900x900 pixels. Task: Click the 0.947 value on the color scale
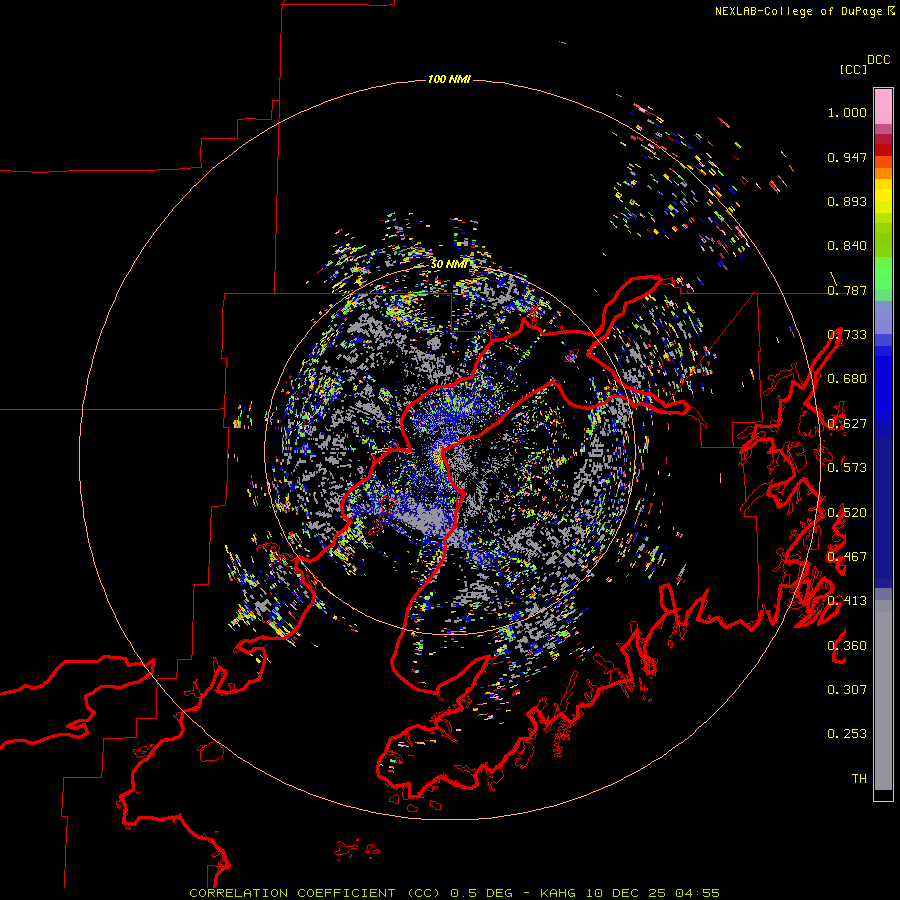tap(847, 157)
